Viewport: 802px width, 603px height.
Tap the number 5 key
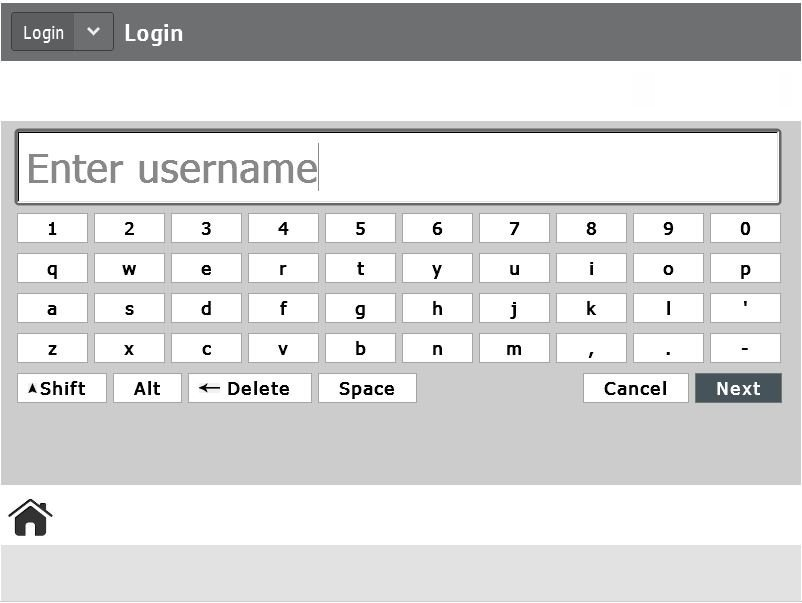(360, 228)
